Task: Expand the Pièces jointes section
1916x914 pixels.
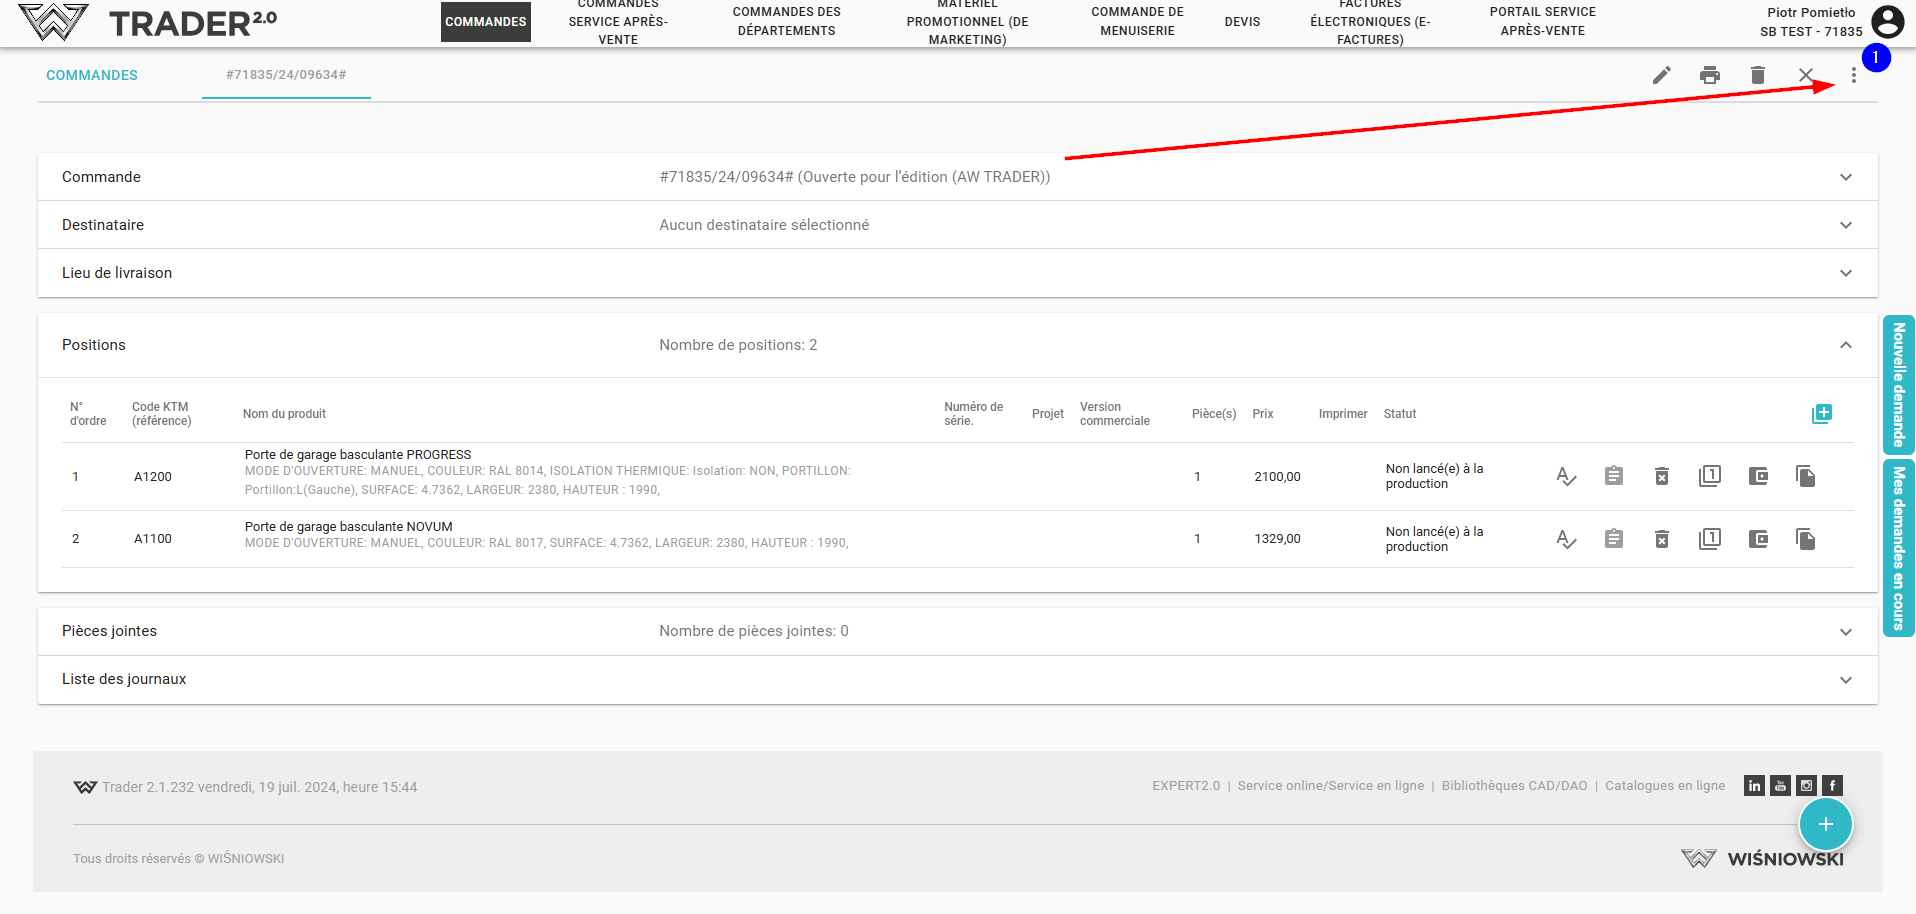Action: click(1845, 632)
